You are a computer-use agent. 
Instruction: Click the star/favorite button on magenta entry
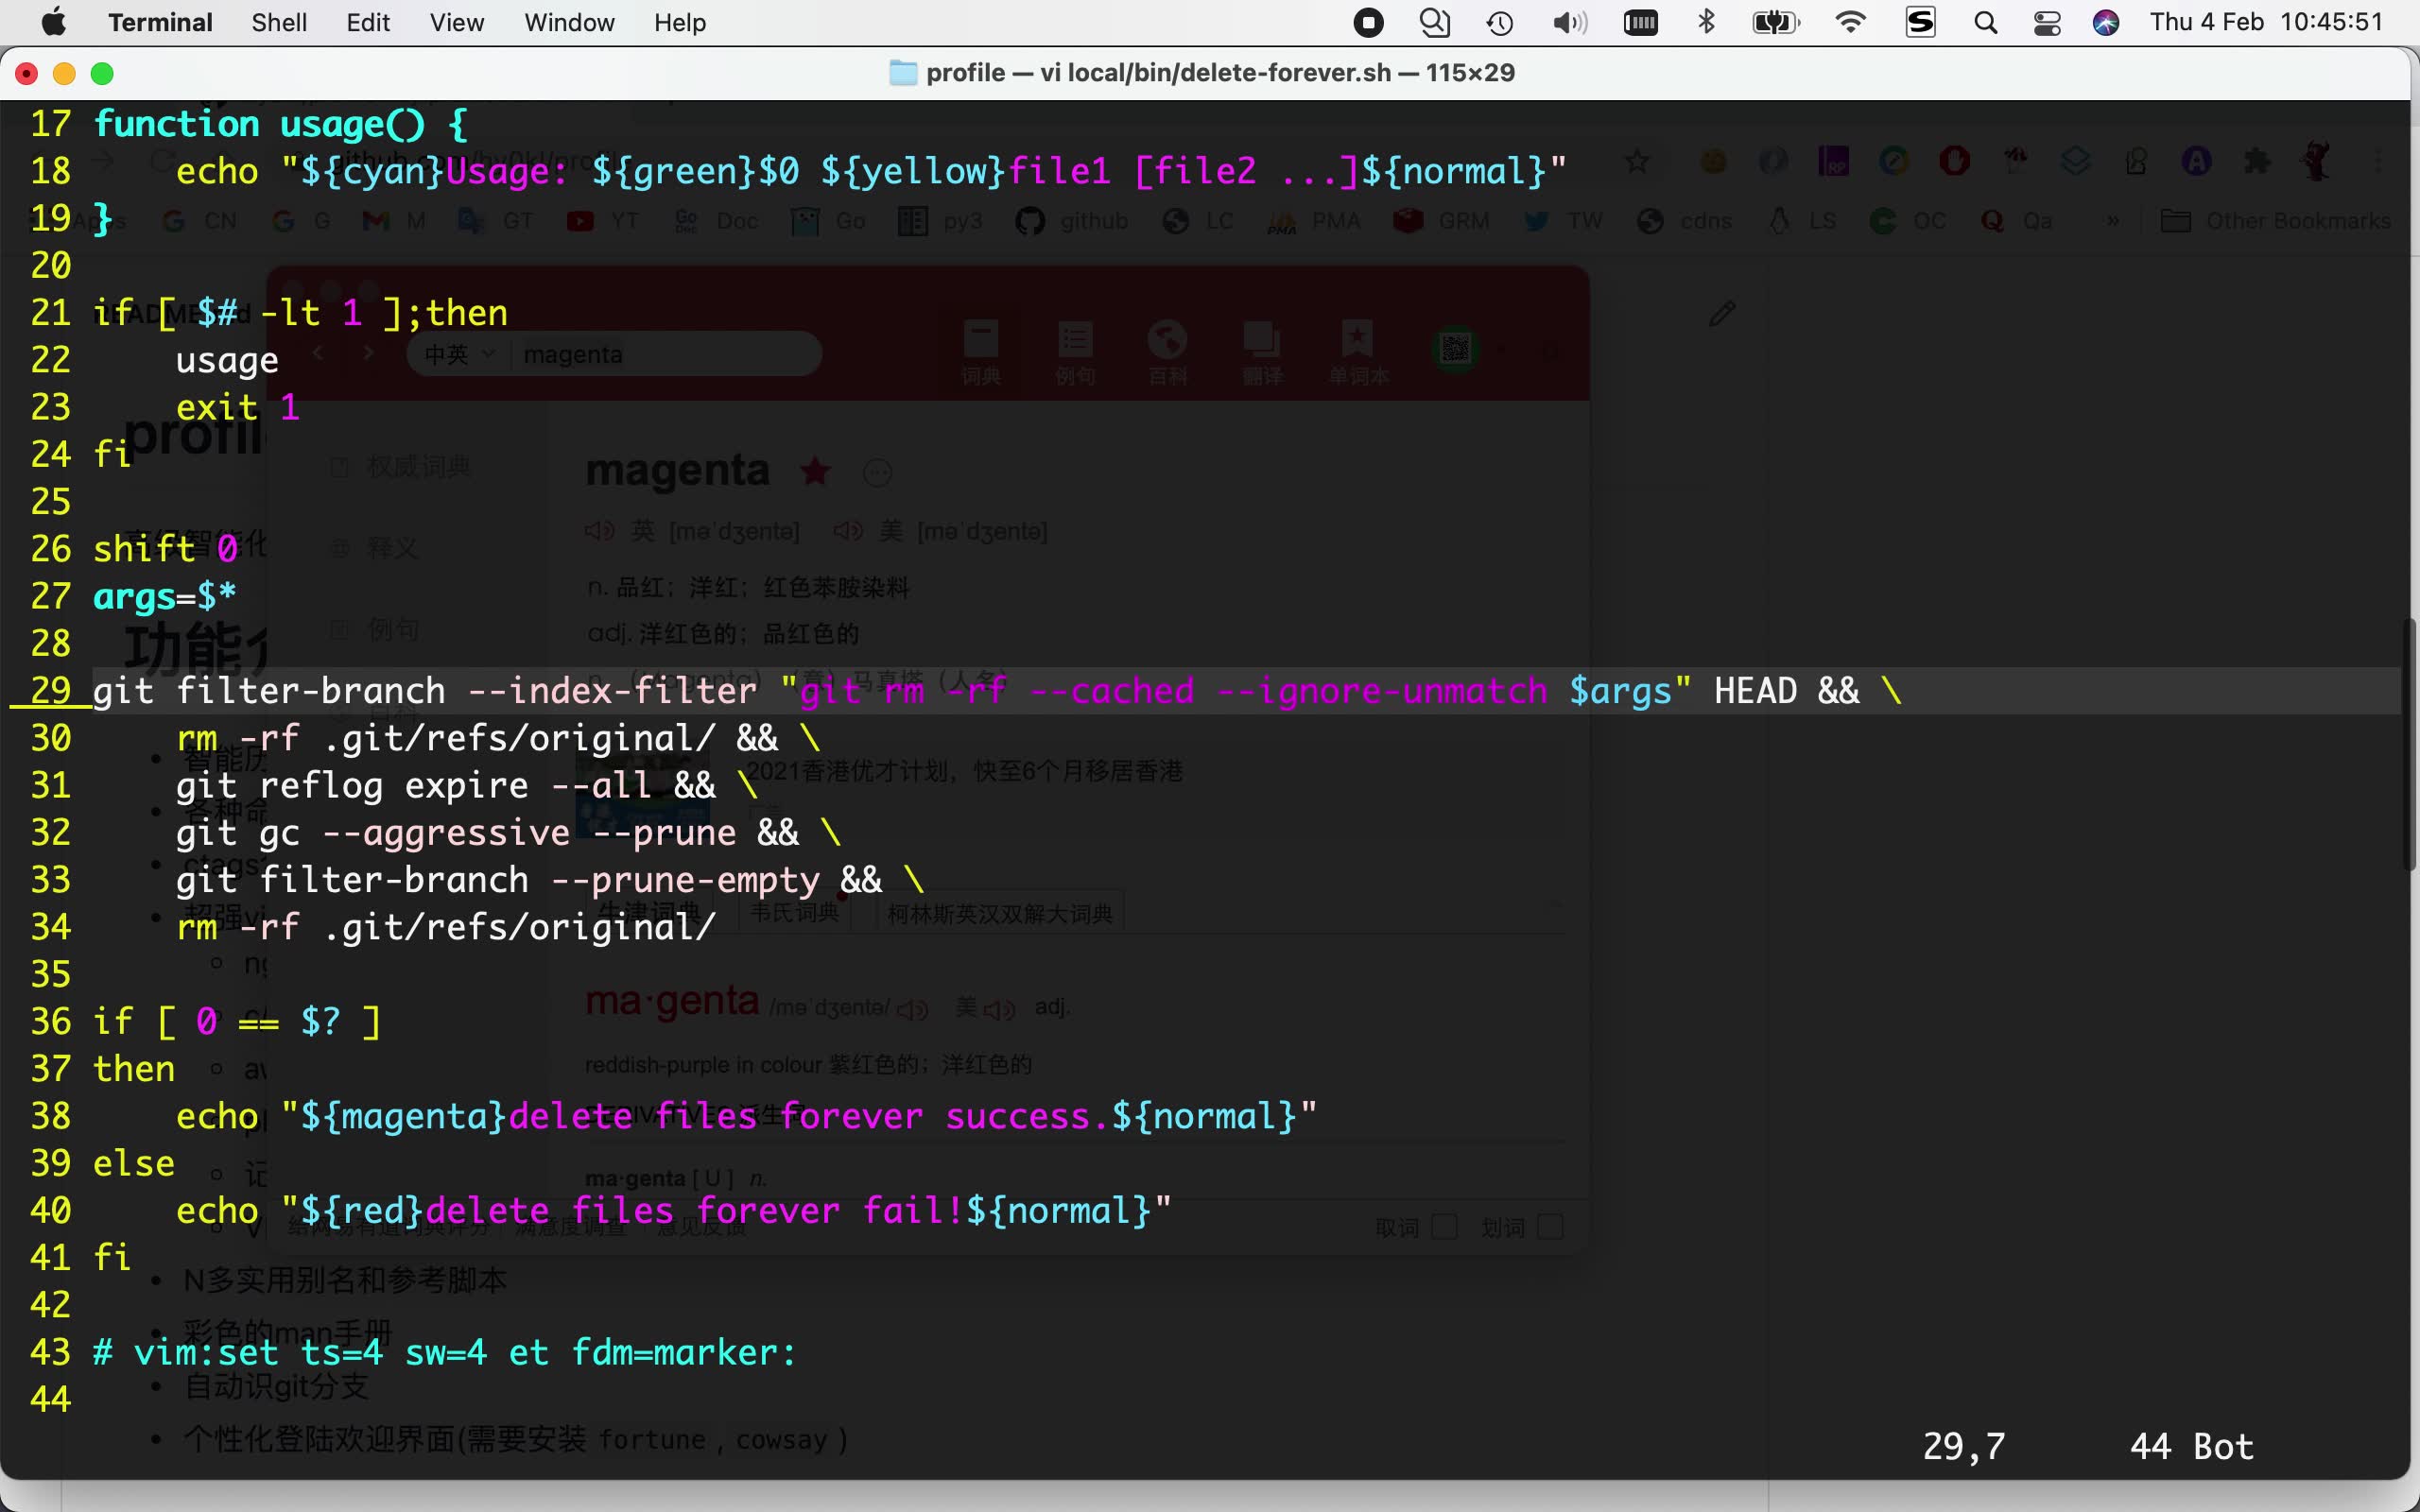coord(817,471)
